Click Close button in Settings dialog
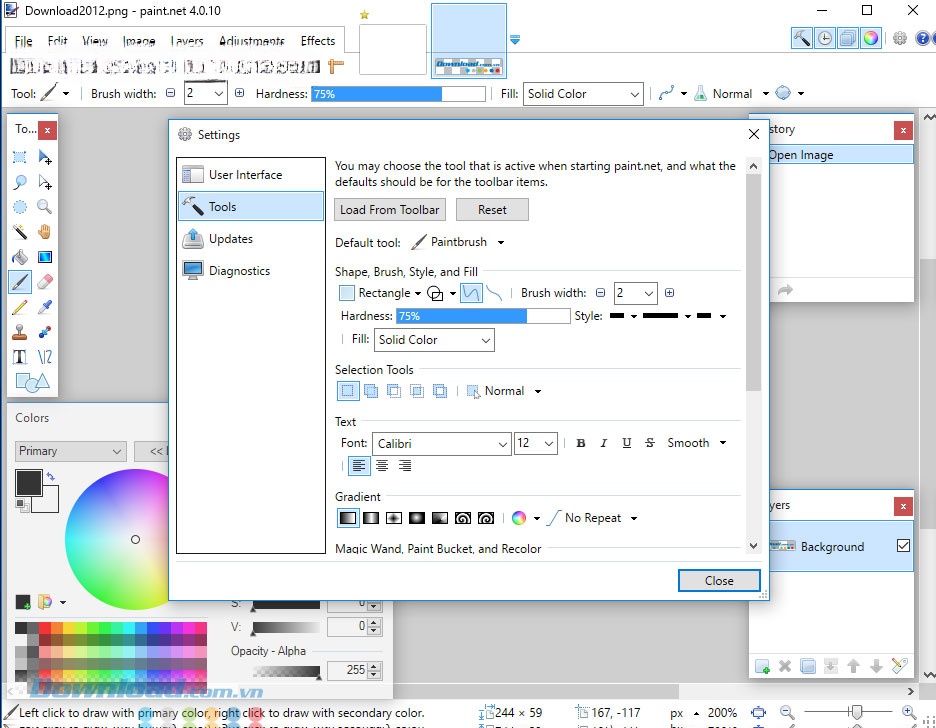 tap(719, 581)
